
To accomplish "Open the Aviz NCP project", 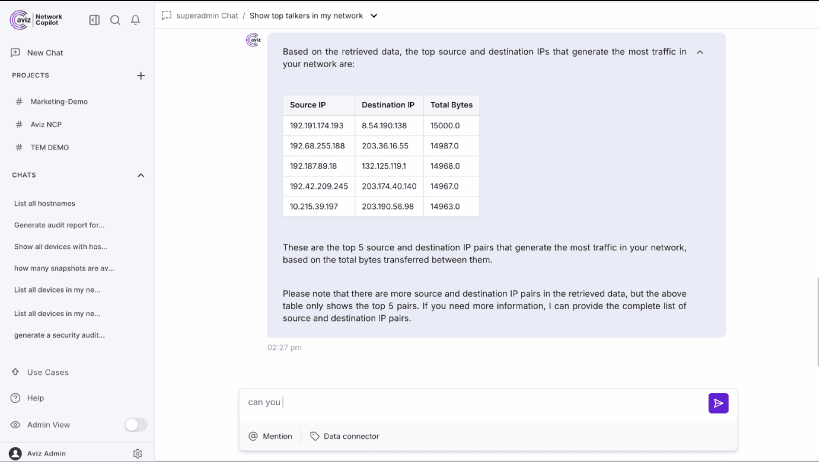I will coord(46,124).
